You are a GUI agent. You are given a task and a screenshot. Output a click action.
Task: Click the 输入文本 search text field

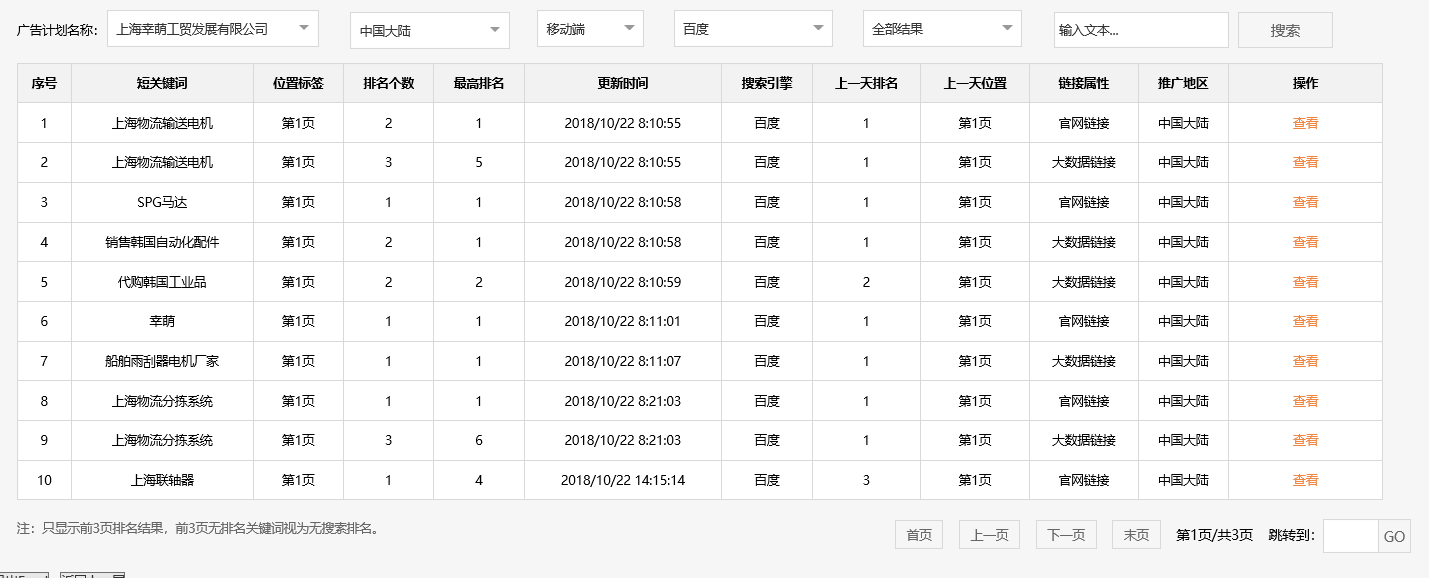tap(1141, 29)
